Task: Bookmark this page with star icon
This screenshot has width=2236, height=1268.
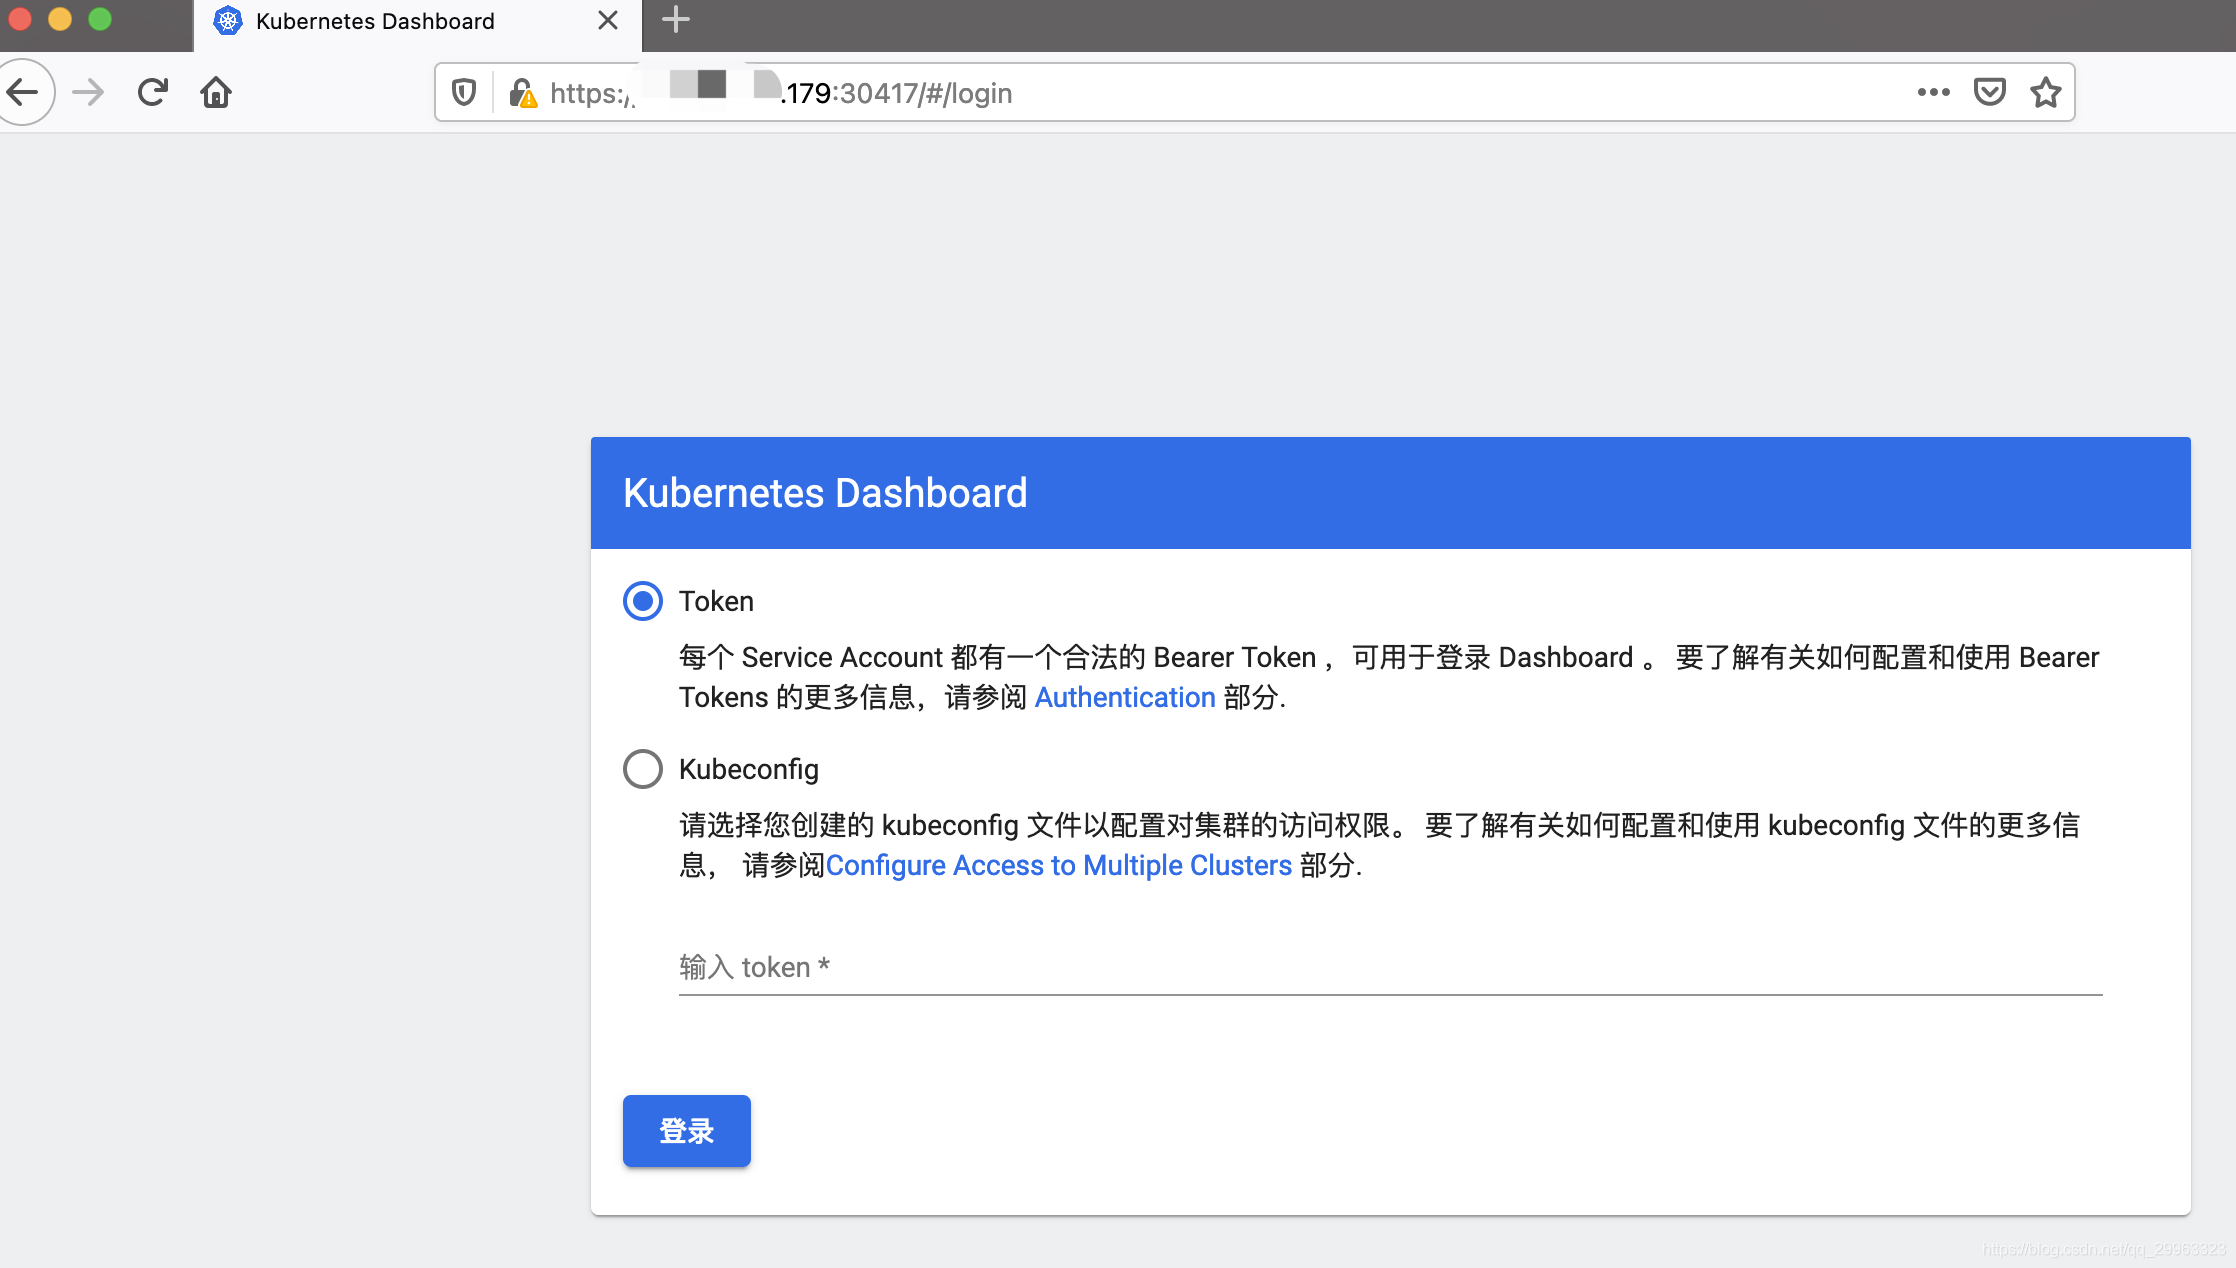Action: [2045, 92]
